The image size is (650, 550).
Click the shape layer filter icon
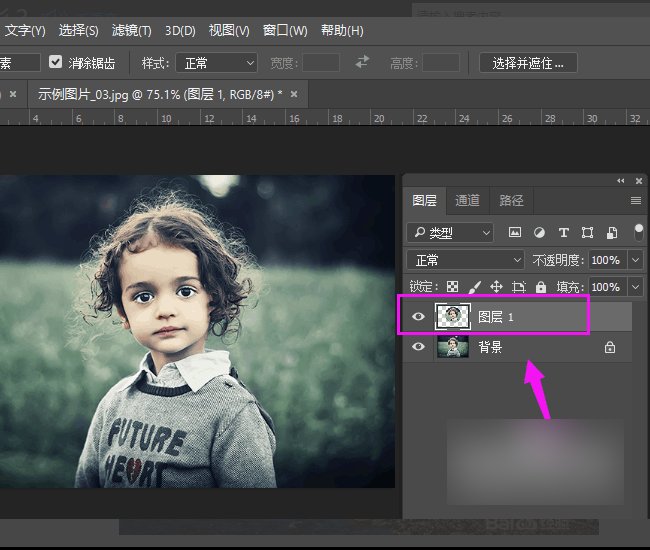tap(587, 232)
